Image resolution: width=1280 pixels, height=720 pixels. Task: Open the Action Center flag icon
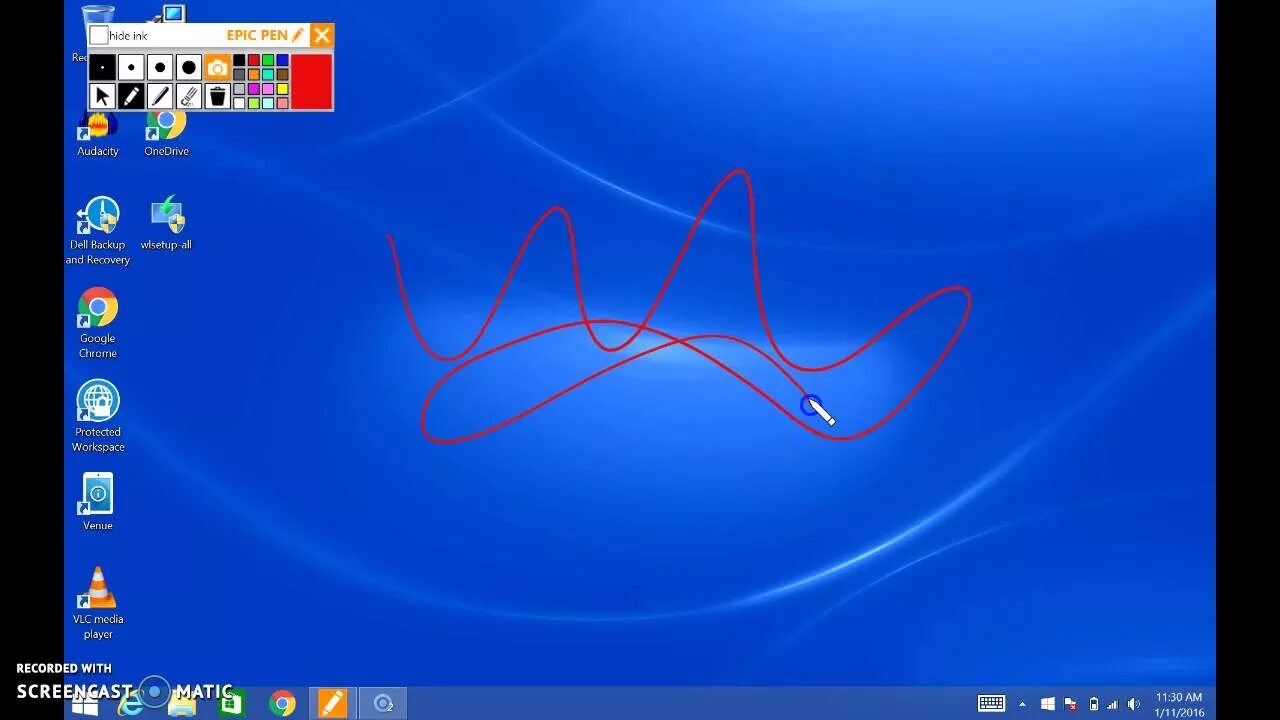(x=1070, y=704)
